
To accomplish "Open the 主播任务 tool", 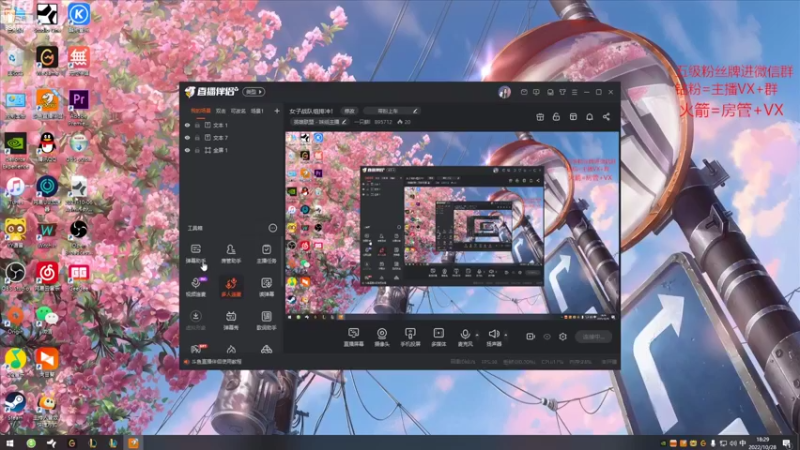I will (266, 254).
